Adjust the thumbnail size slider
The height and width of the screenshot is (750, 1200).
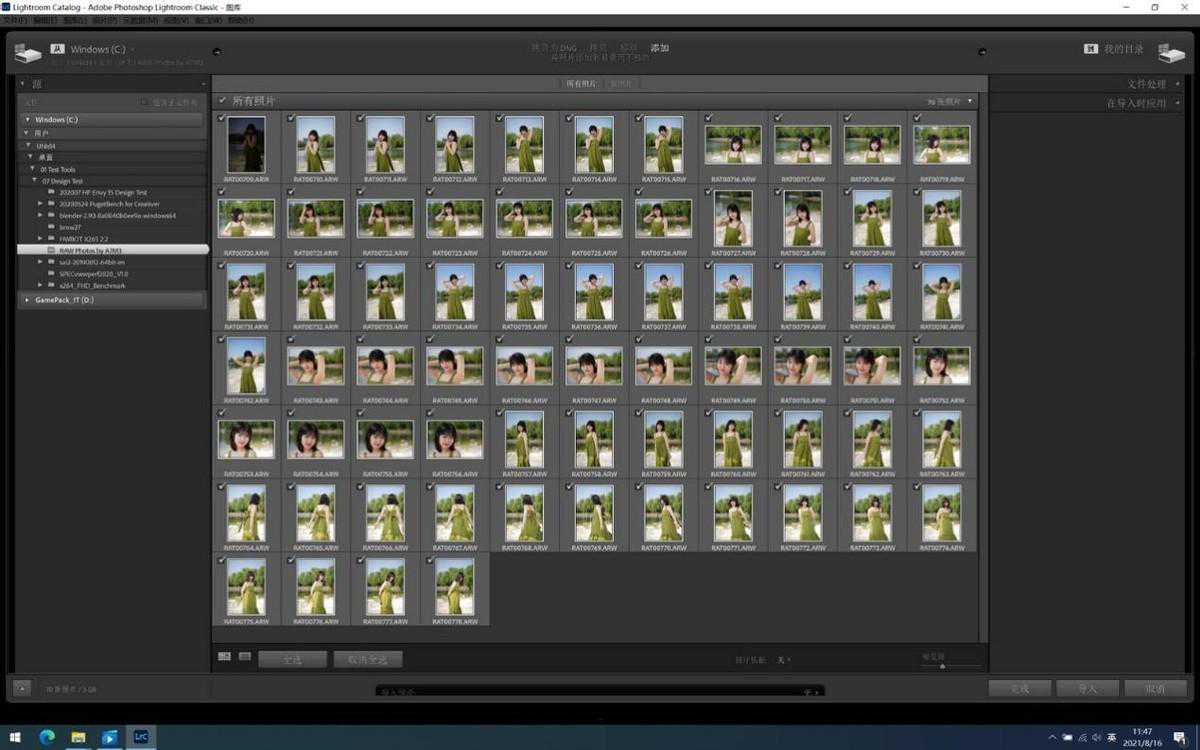tap(942, 666)
